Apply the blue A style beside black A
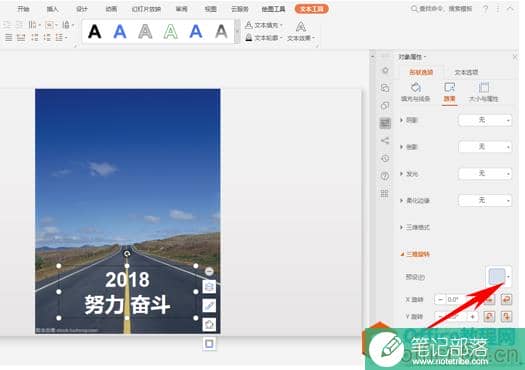 [x=120, y=32]
